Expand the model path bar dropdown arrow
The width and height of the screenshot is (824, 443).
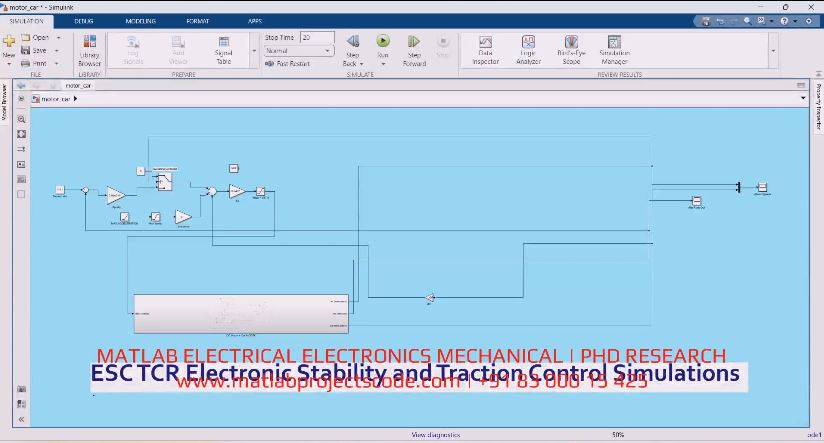(x=803, y=99)
